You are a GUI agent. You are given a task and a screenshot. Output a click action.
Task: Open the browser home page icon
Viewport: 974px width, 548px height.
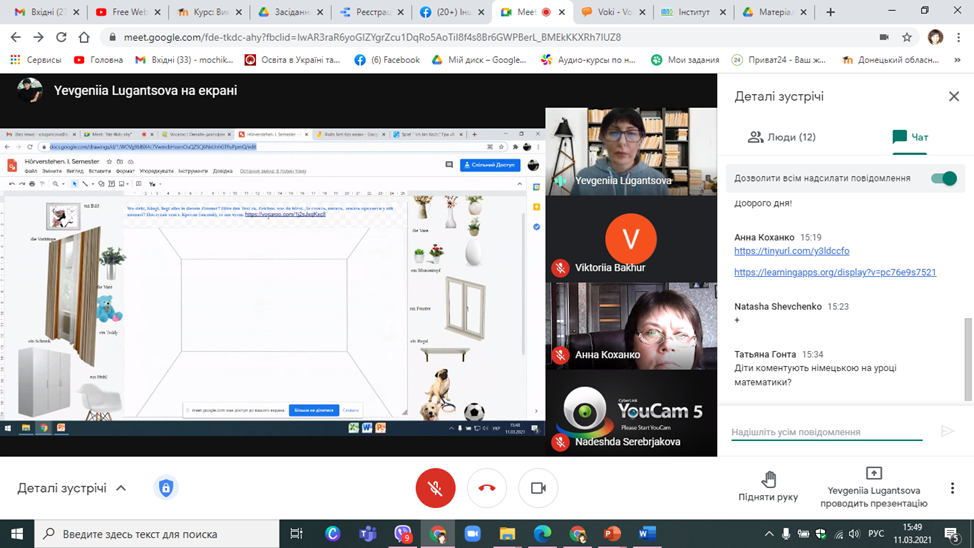point(84,37)
